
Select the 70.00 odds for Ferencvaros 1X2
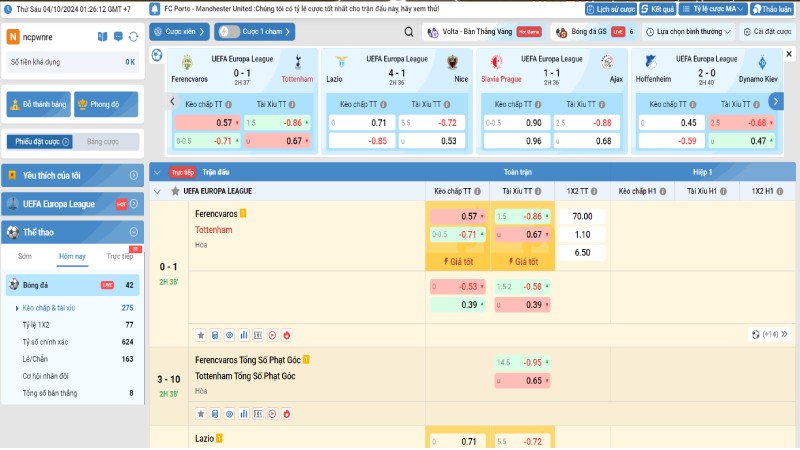point(582,216)
